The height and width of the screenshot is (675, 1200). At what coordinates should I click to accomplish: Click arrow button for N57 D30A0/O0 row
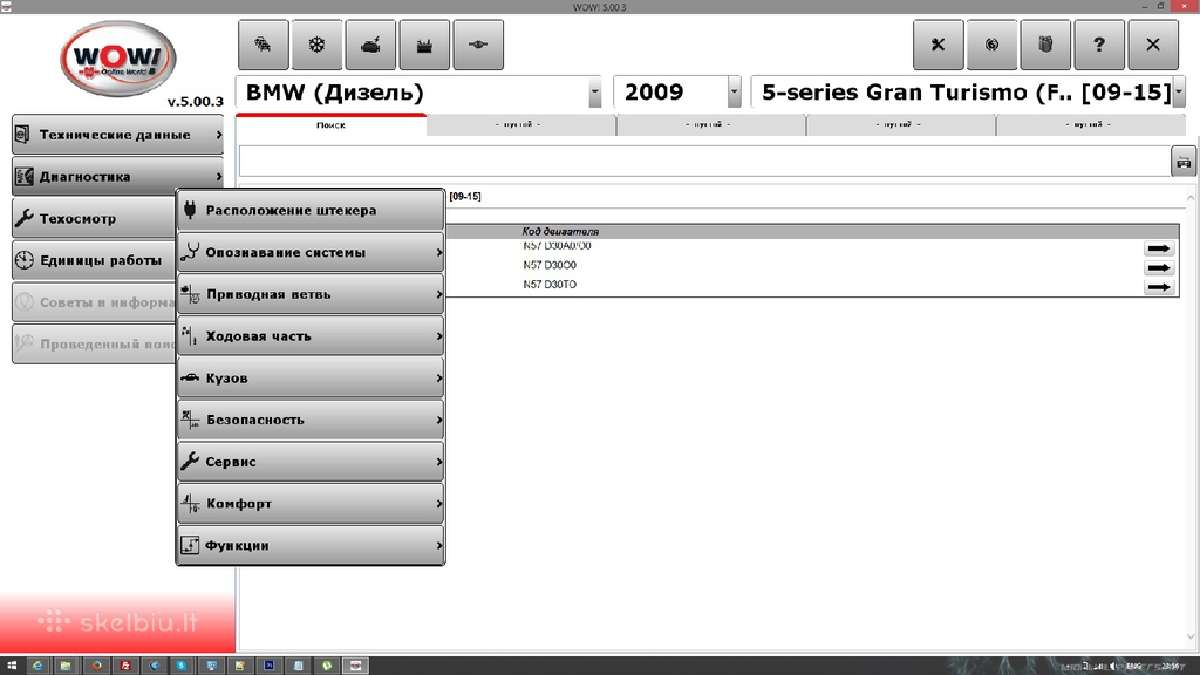coord(1159,249)
